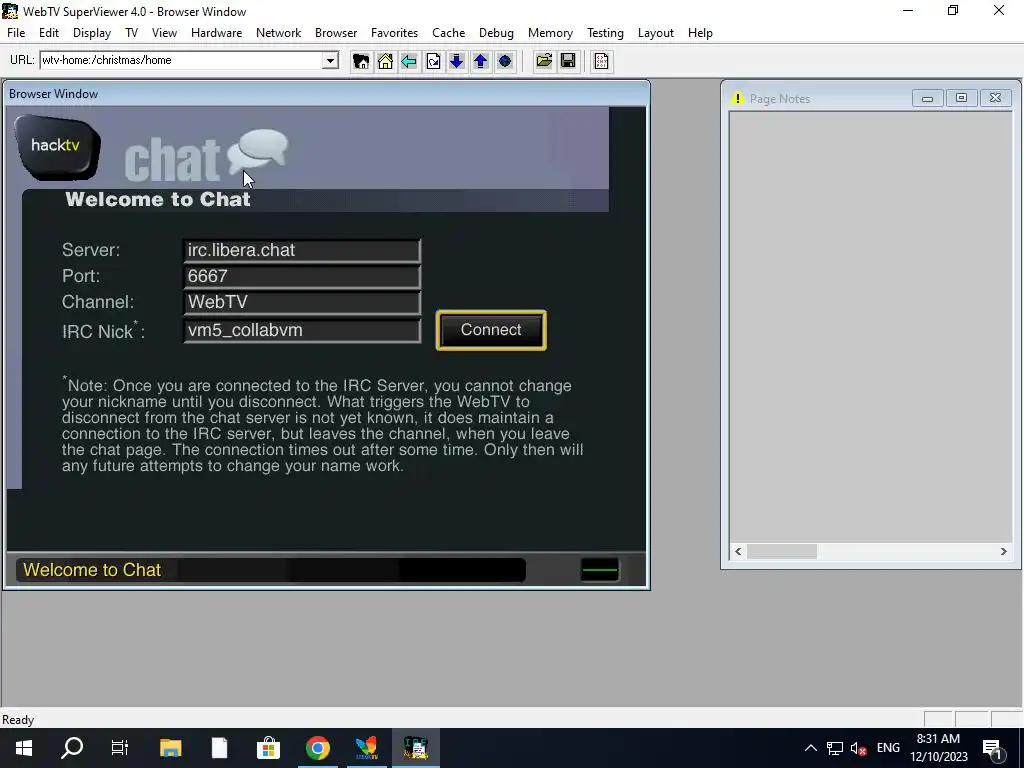1024x768 pixels.
Task: Minimize the Page Notes window
Action: pyautogui.click(x=927, y=98)
